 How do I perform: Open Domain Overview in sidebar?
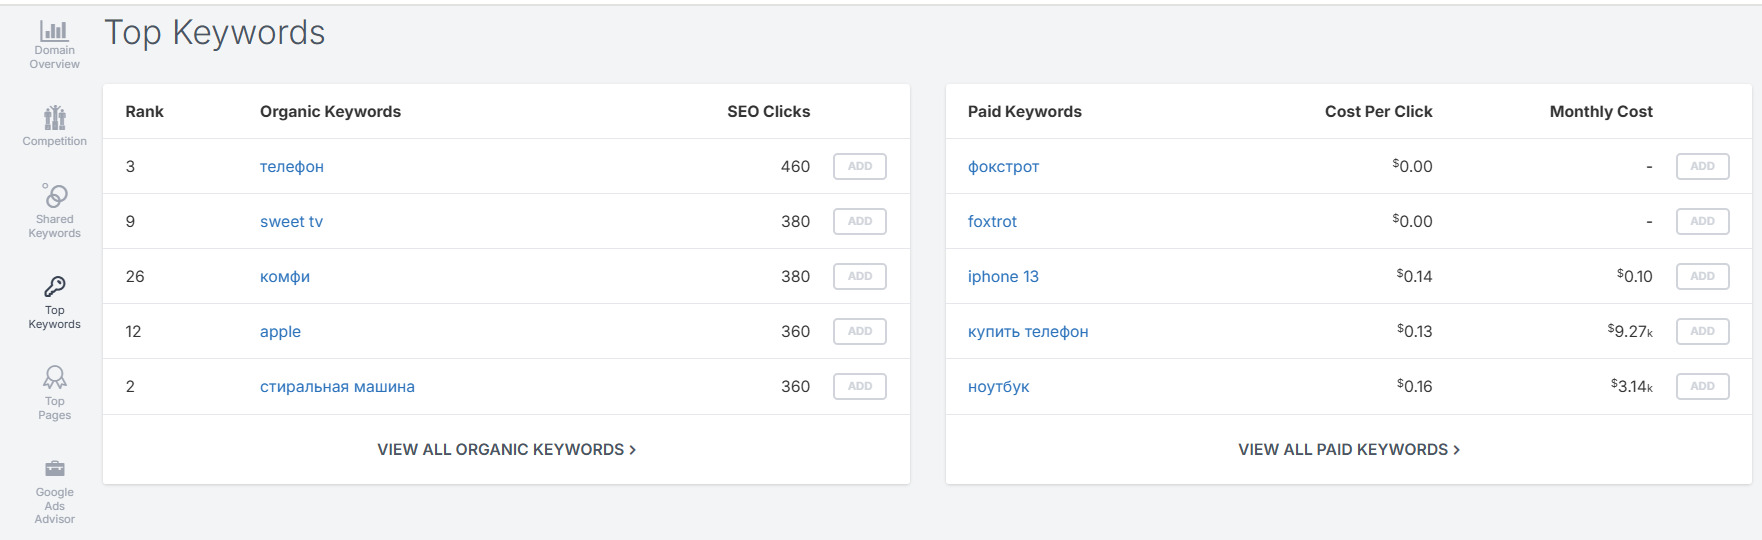click(54, 45)
